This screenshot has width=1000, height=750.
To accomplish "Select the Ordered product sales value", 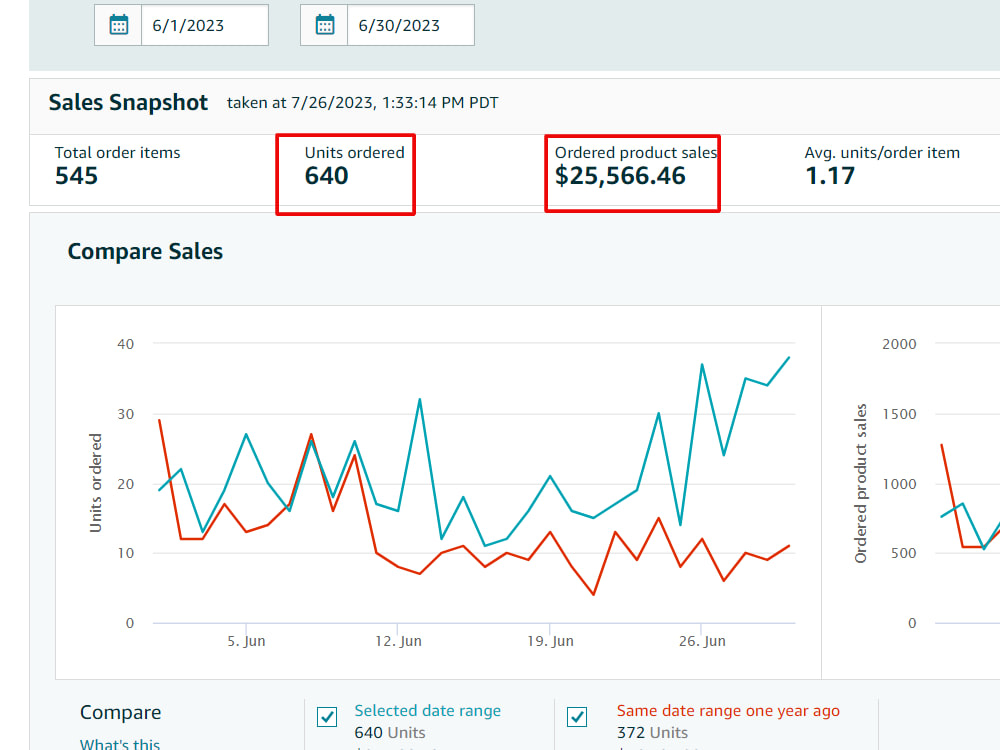I will 620,176.
